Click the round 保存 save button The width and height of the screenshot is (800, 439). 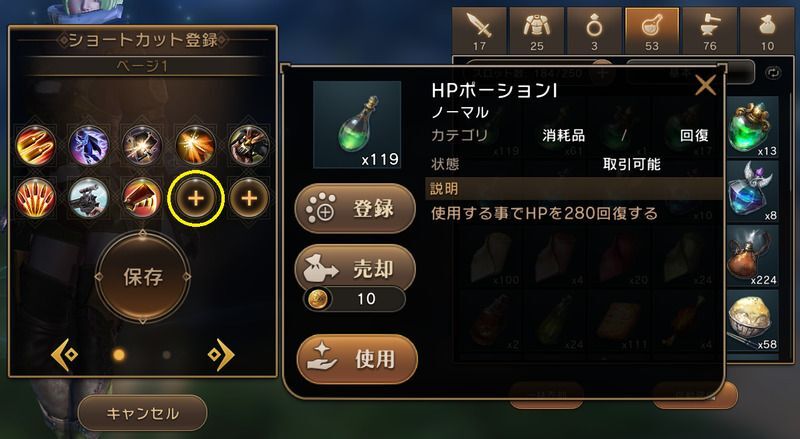pyautogui.click(x=143, y=277)
